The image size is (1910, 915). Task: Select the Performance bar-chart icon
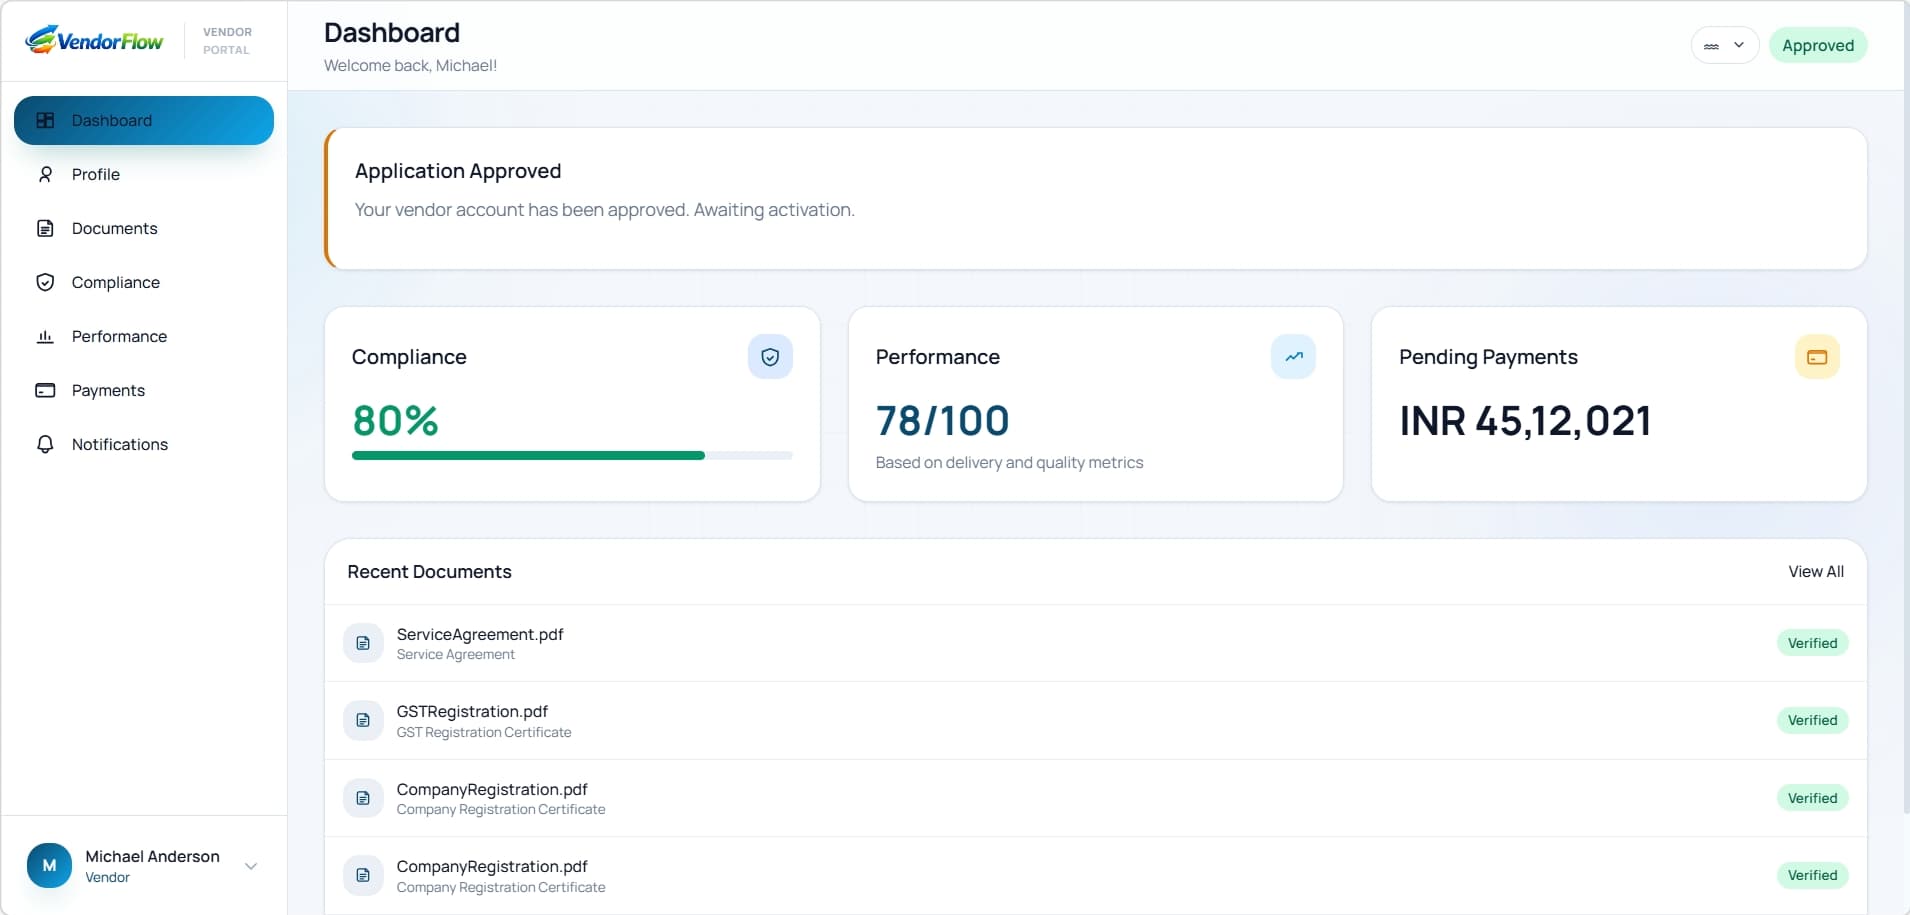(46, 336)
